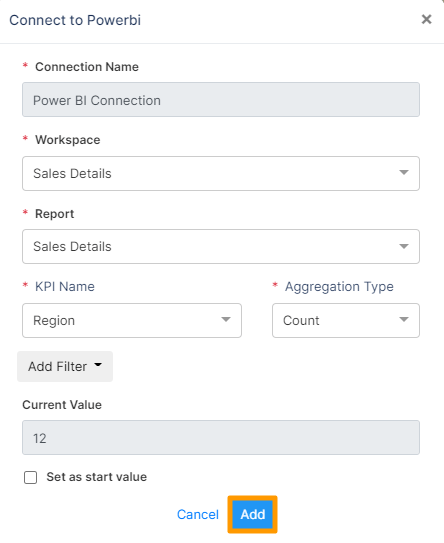The image size is (444, 543).
Task: Click the Current Value field showing 12
Action: [x=221, y=438]
